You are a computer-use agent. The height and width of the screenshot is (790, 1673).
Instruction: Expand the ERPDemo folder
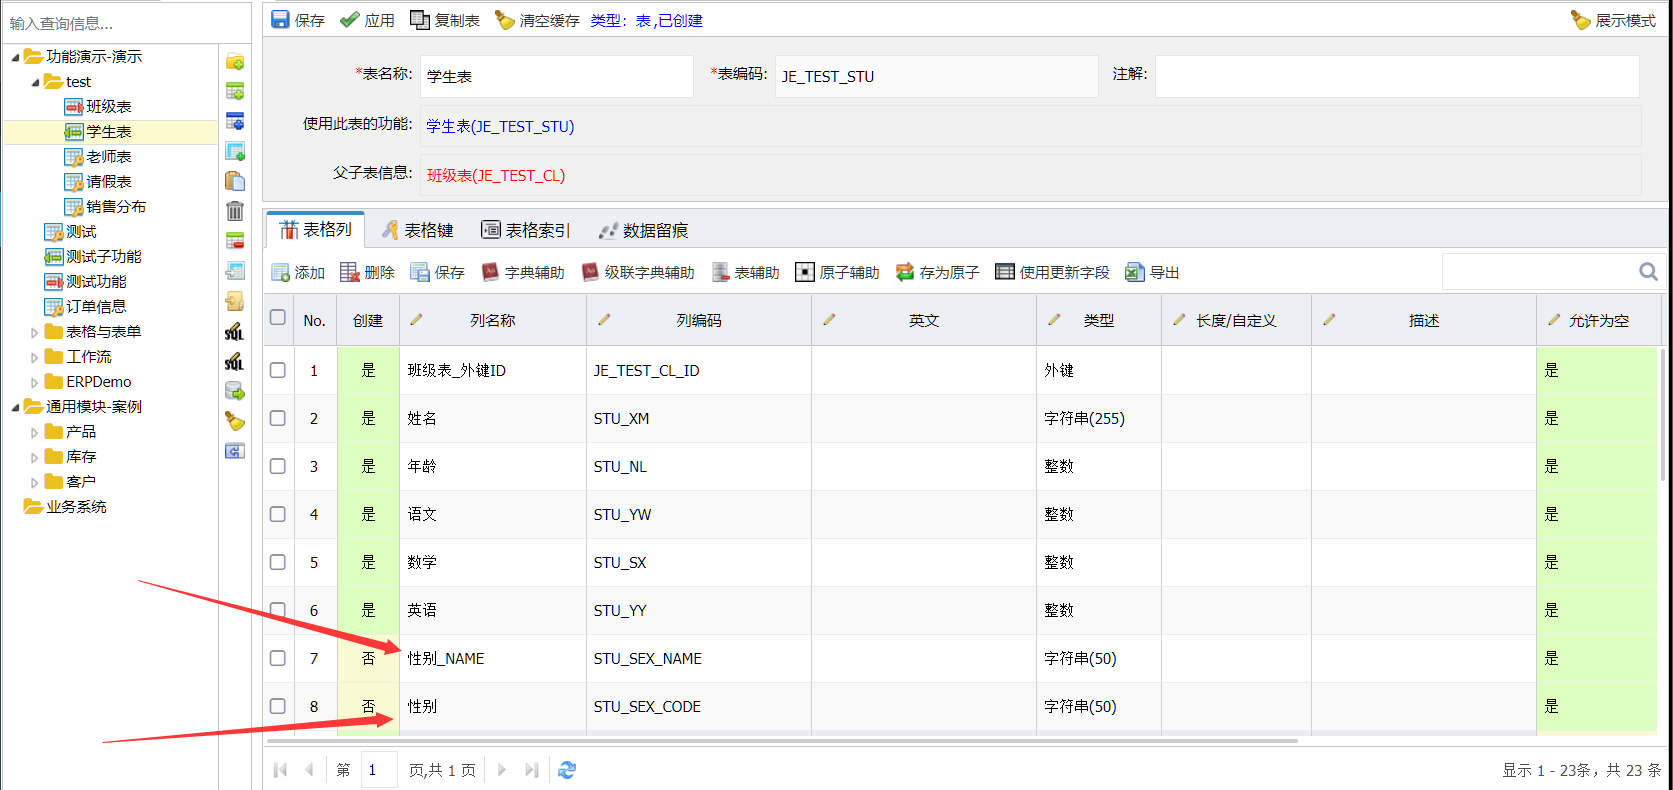coord(35,382)
